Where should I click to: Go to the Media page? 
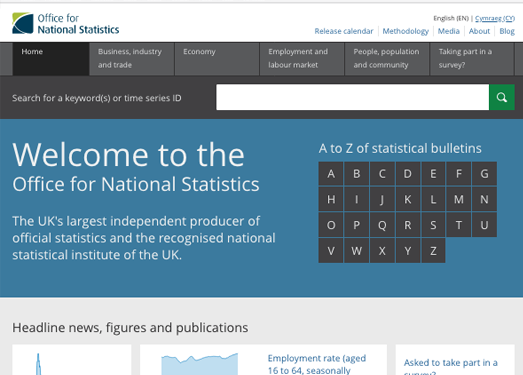click(x=449, y=31)
